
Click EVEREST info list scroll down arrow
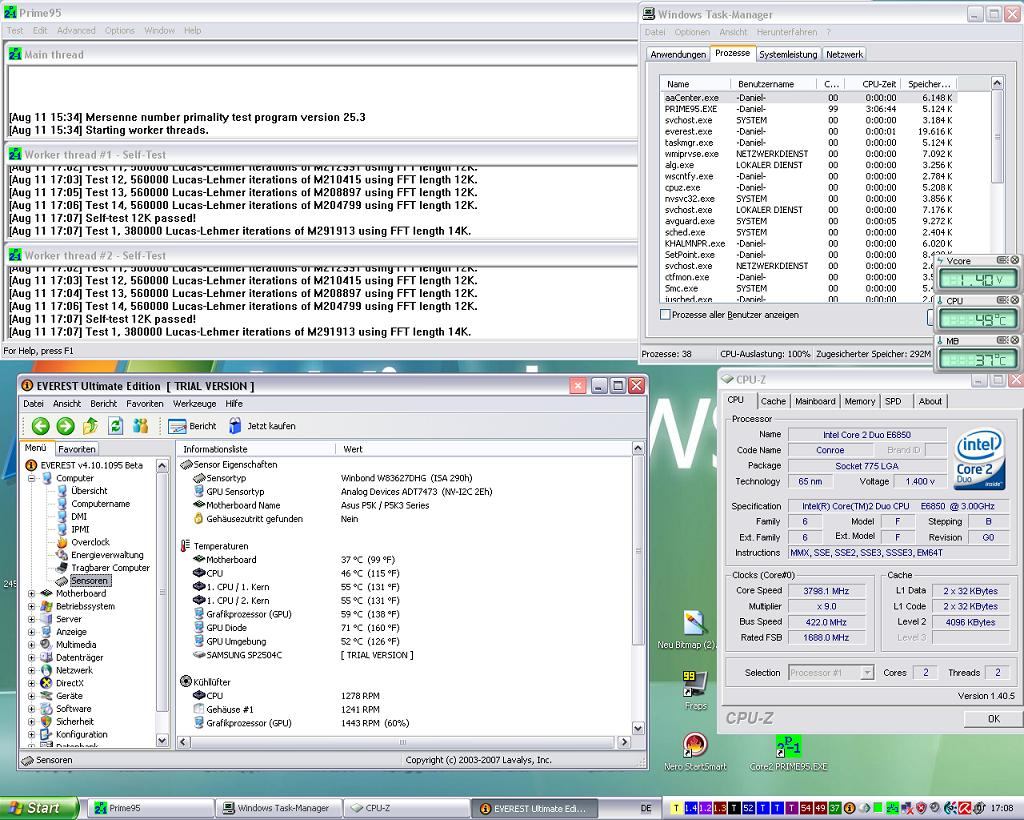638,728
